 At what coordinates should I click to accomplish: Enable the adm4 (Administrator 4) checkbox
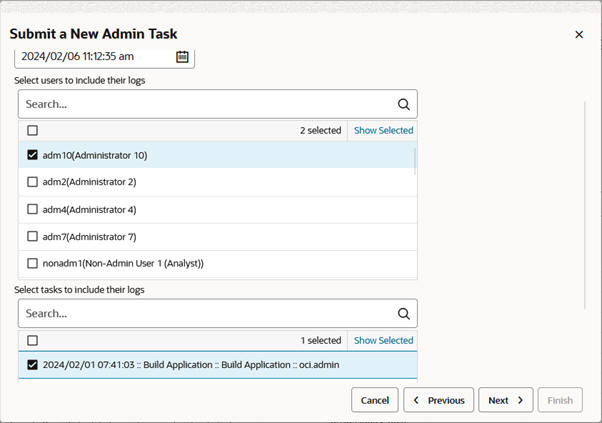pos(33,209)
